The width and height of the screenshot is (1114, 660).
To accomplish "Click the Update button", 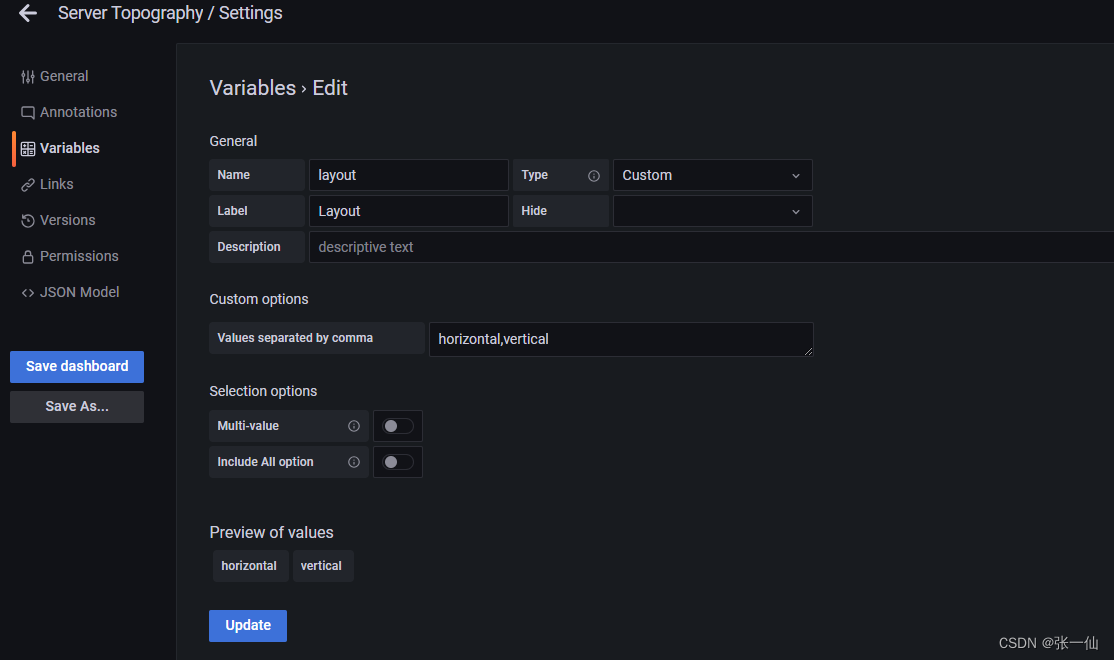I will 247,625.
